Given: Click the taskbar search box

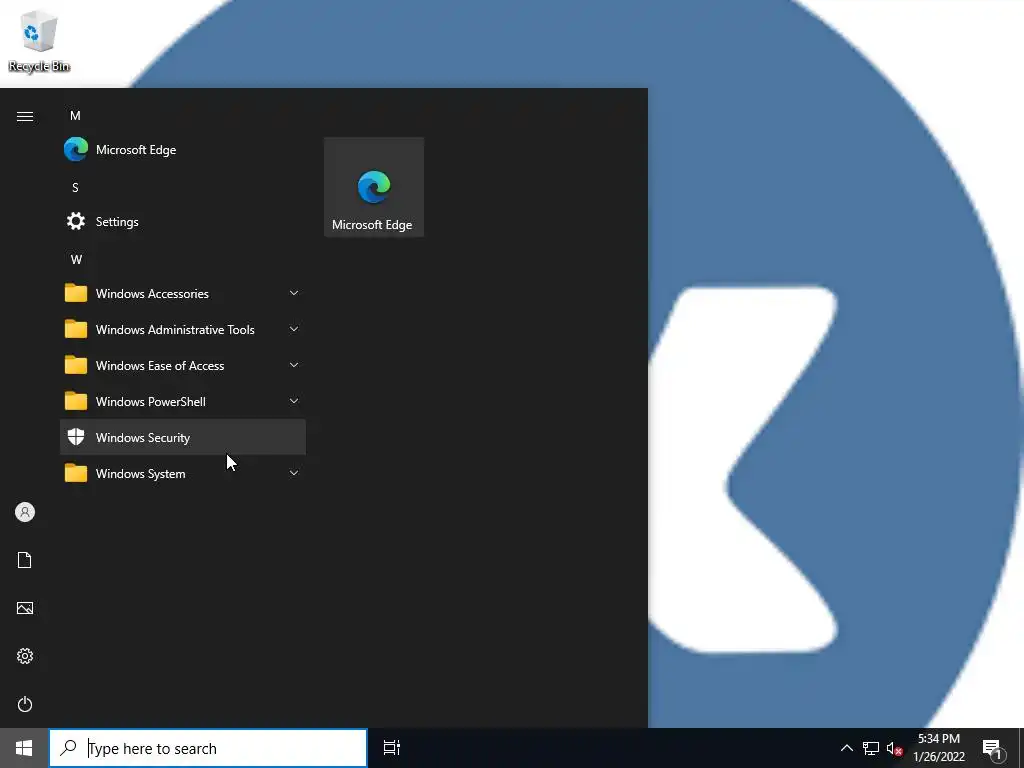Looking at the screenshot, I should tap(208, 748).
